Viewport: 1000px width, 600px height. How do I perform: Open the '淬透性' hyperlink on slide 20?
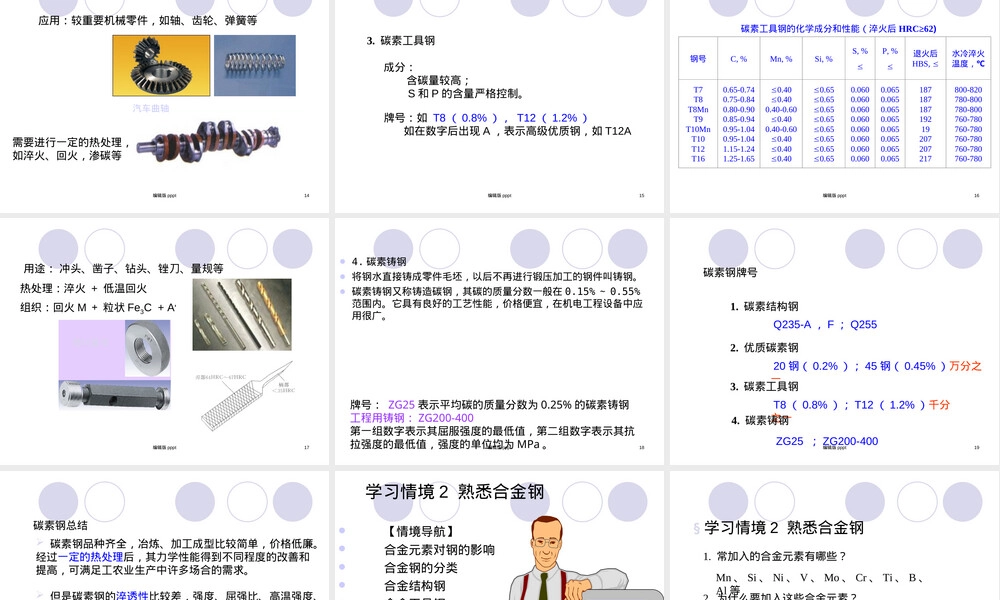[132, 596]
